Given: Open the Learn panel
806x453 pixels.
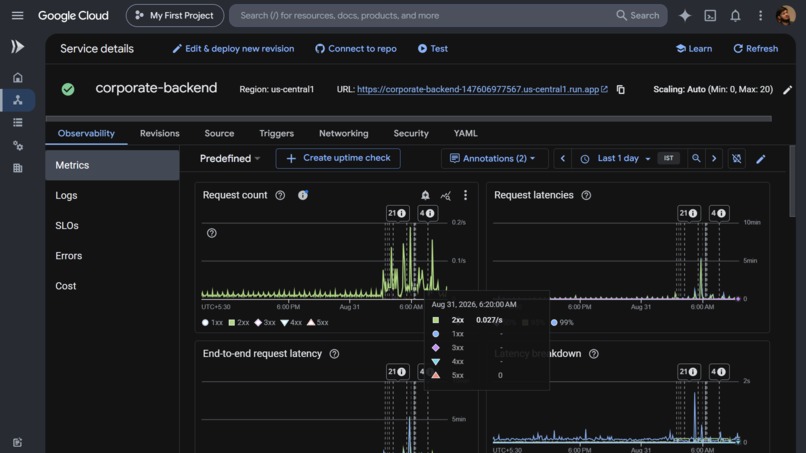Looking at the screenshot, I should point(694,48).
